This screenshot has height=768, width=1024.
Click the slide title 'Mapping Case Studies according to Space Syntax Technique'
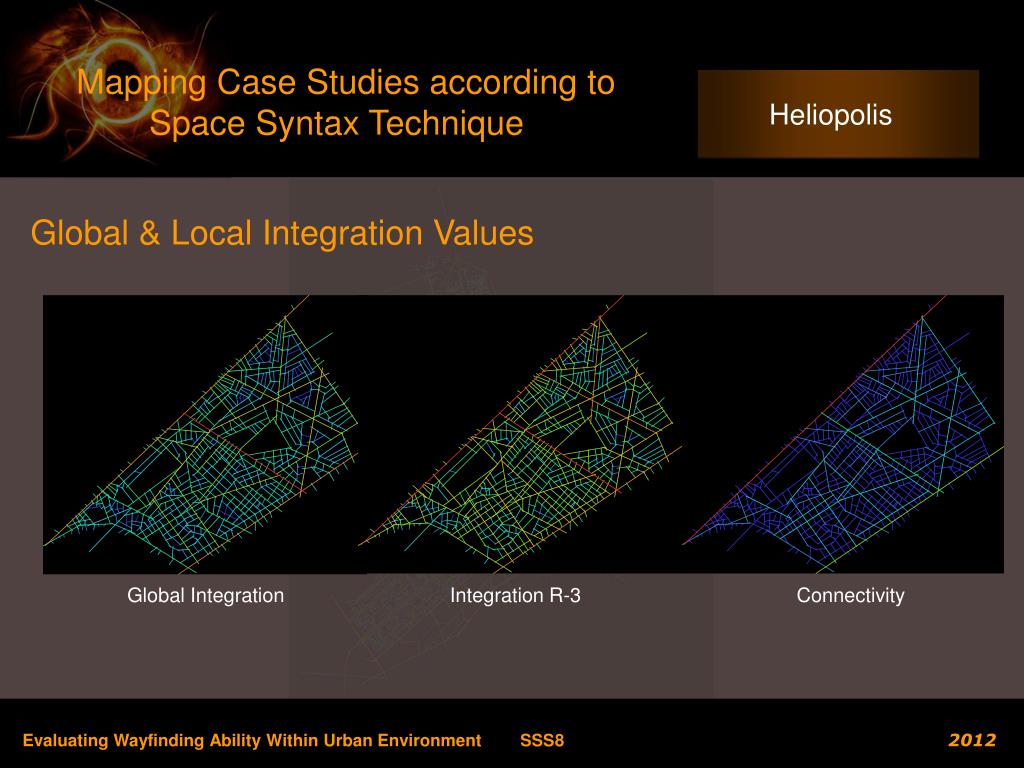pos(345,103)
